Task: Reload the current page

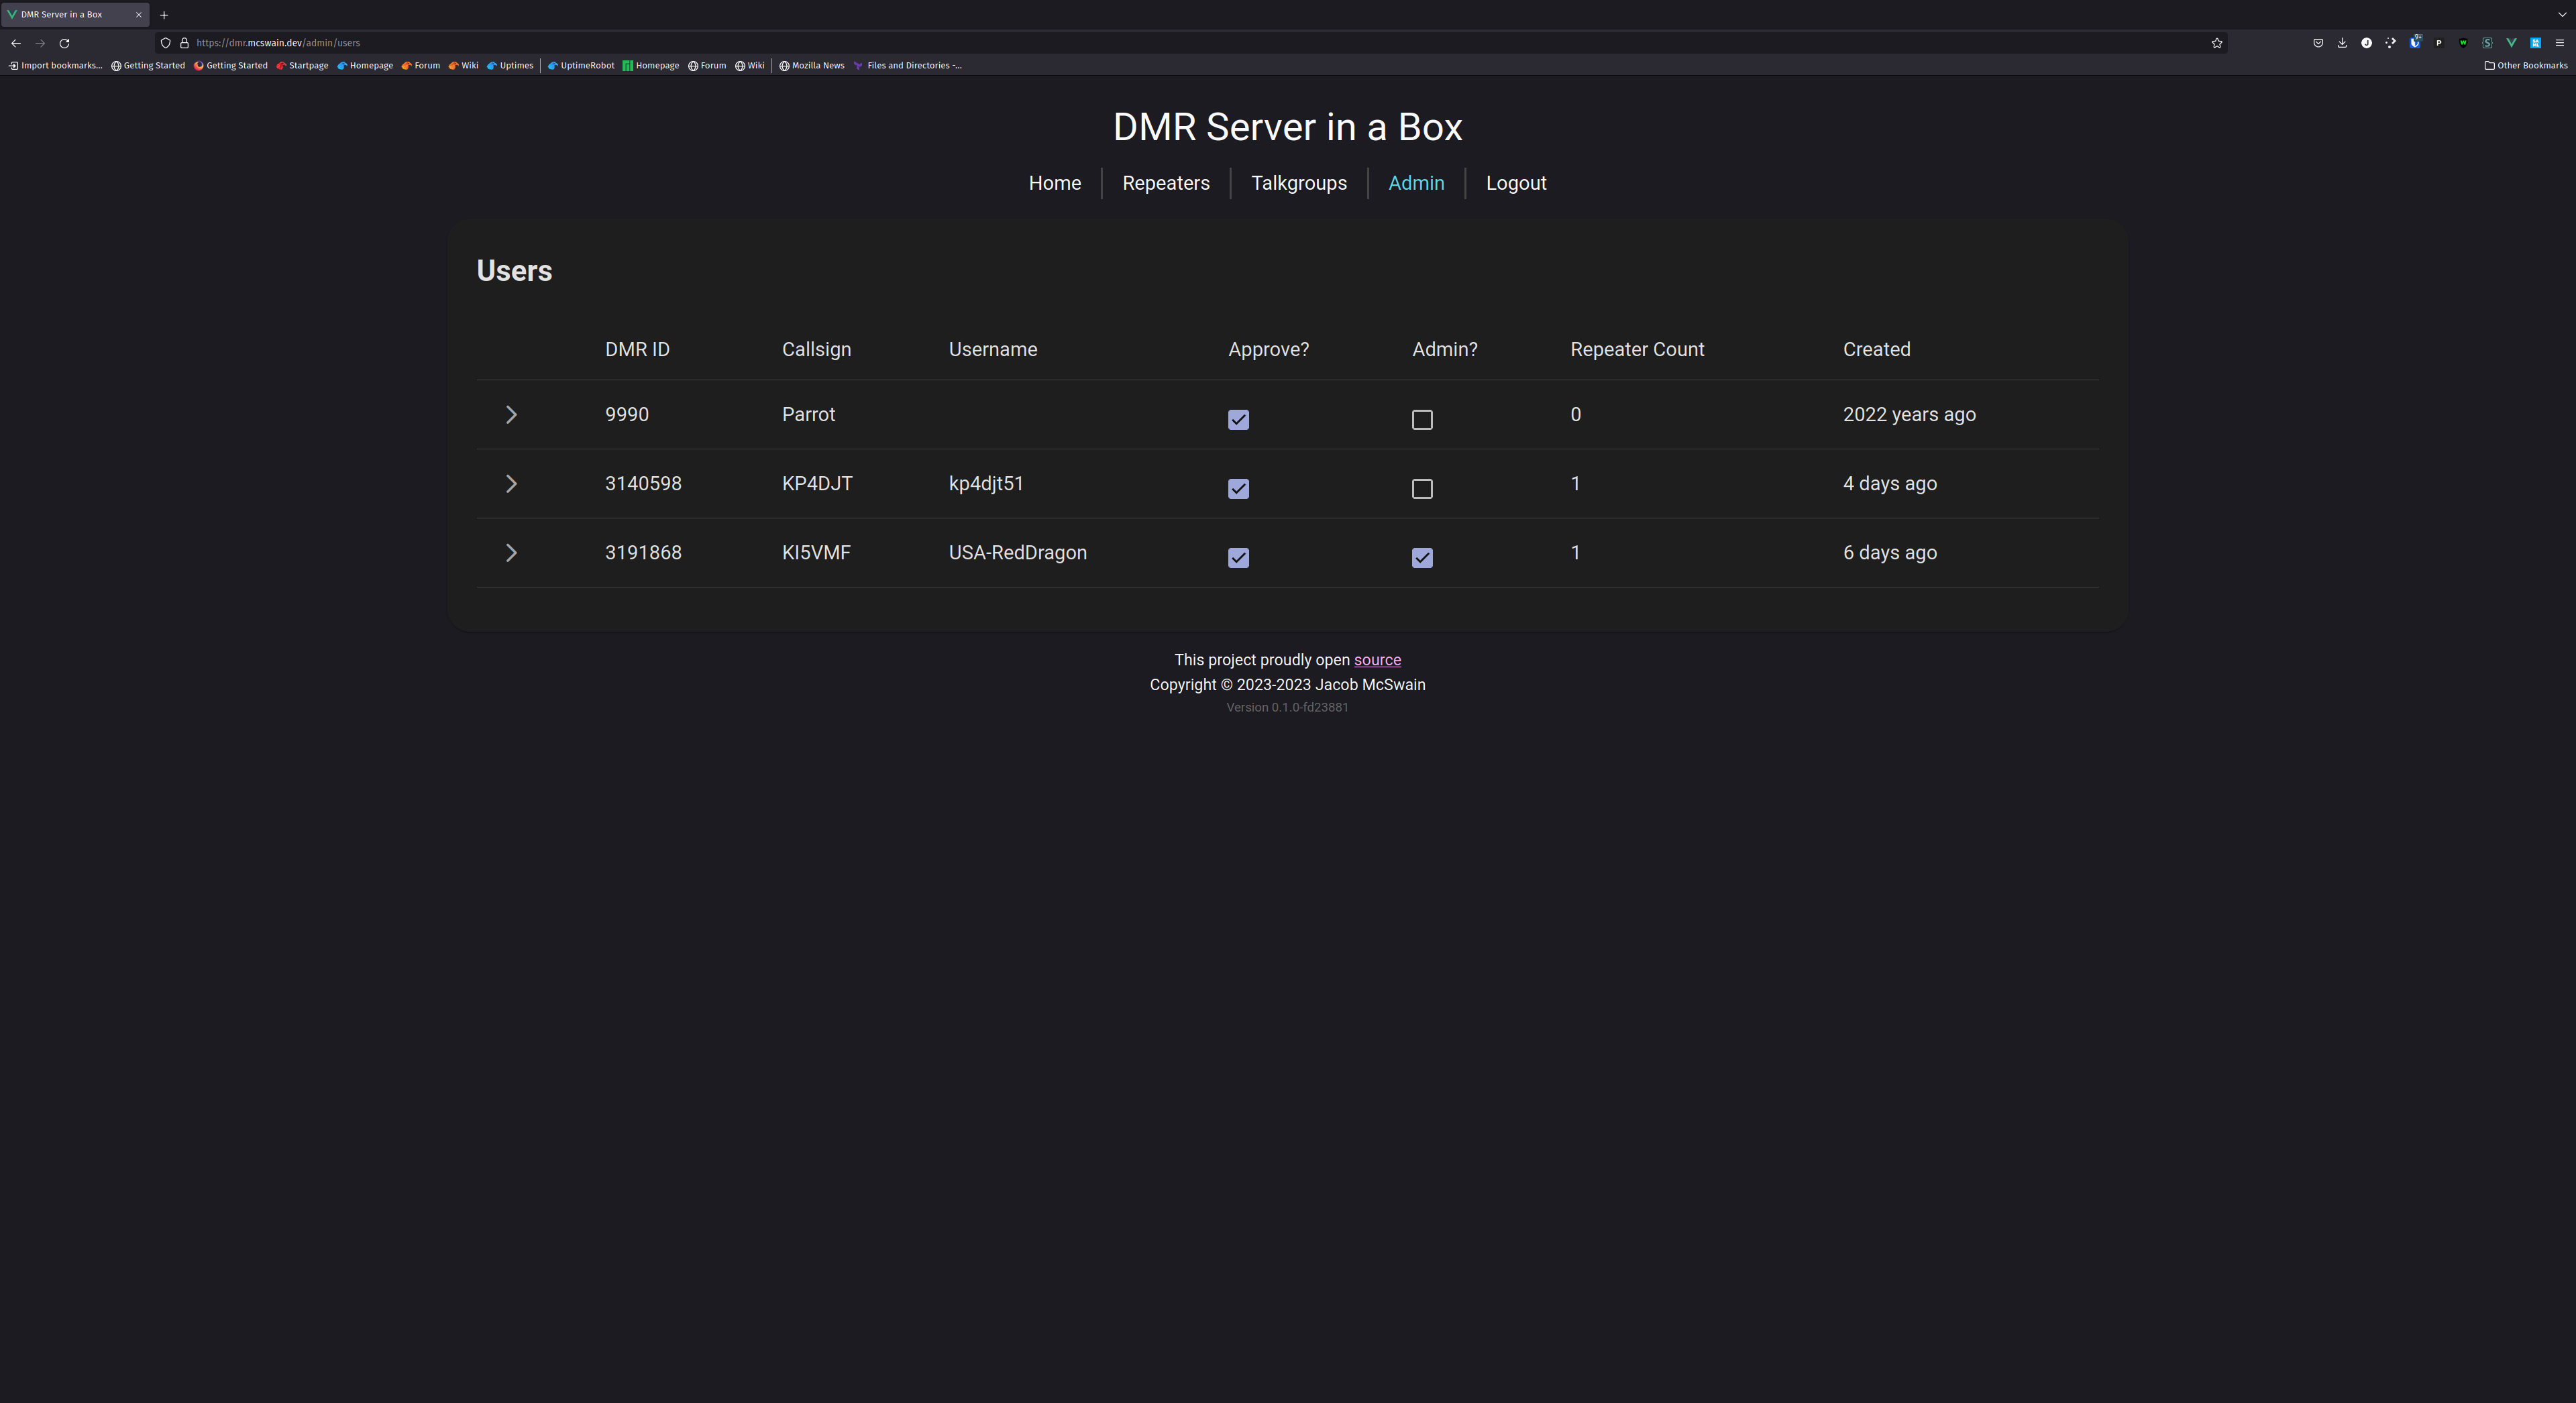Action: (65, 43)
